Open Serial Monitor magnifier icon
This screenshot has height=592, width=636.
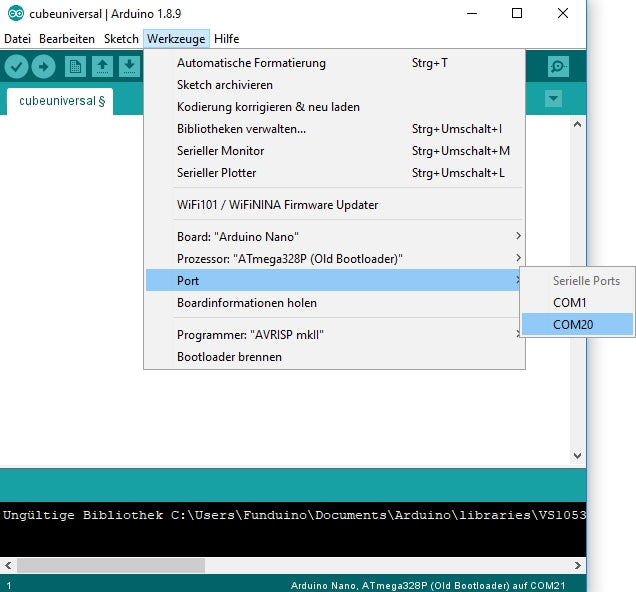(558, 66)
